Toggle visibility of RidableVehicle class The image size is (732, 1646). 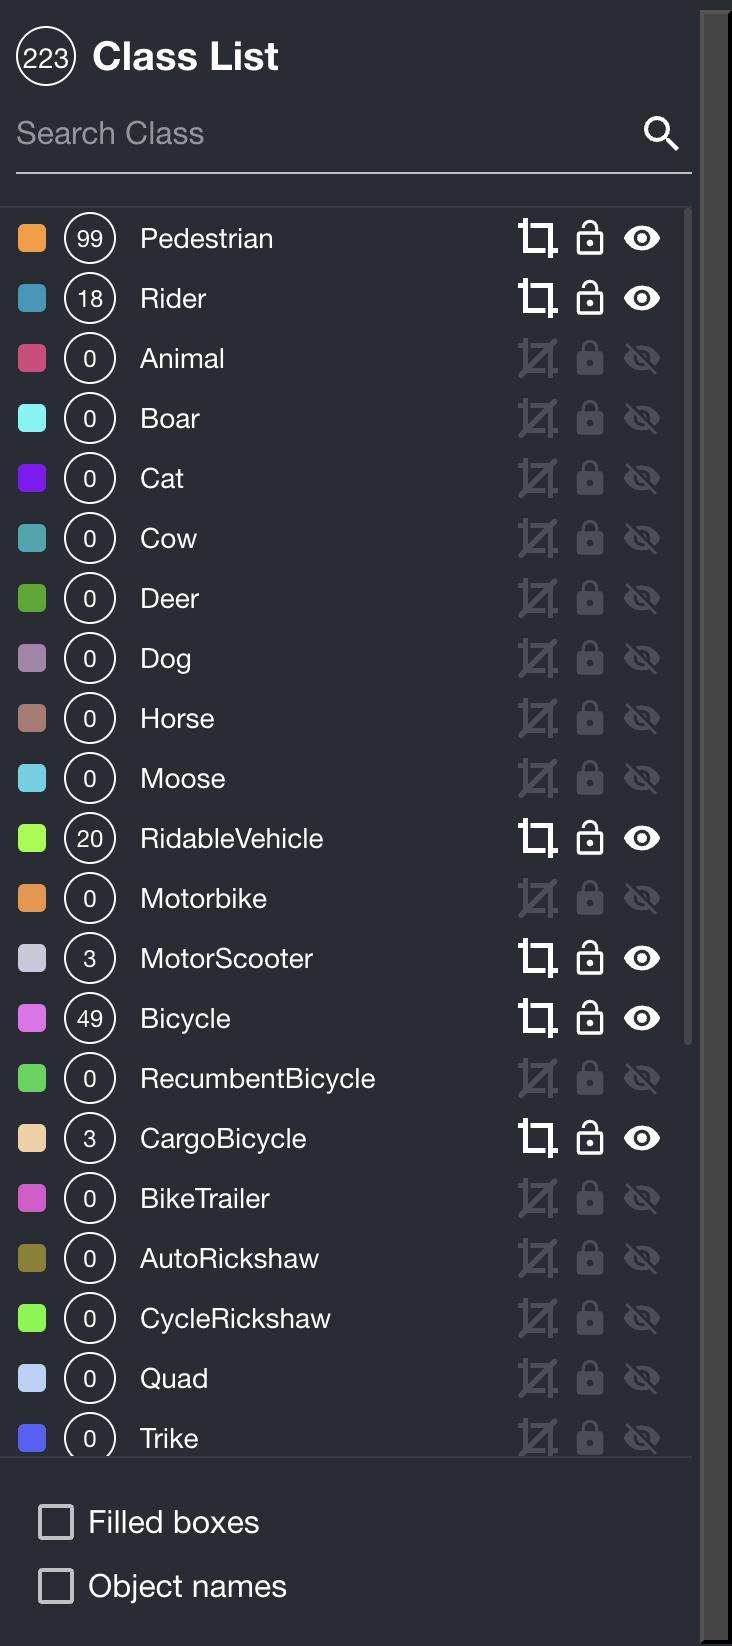tap(642, 839)
